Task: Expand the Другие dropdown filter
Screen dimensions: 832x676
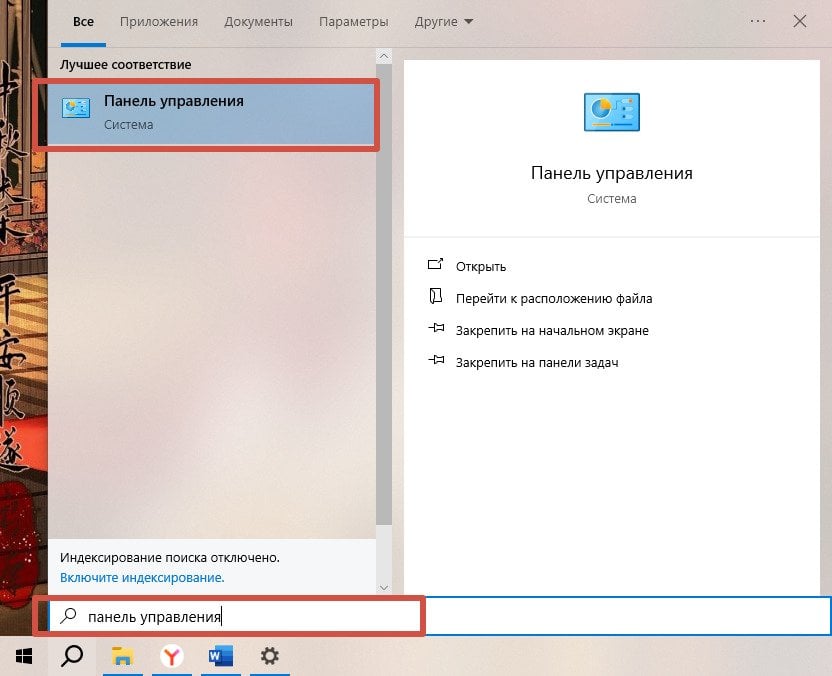Action: (444, 22)
